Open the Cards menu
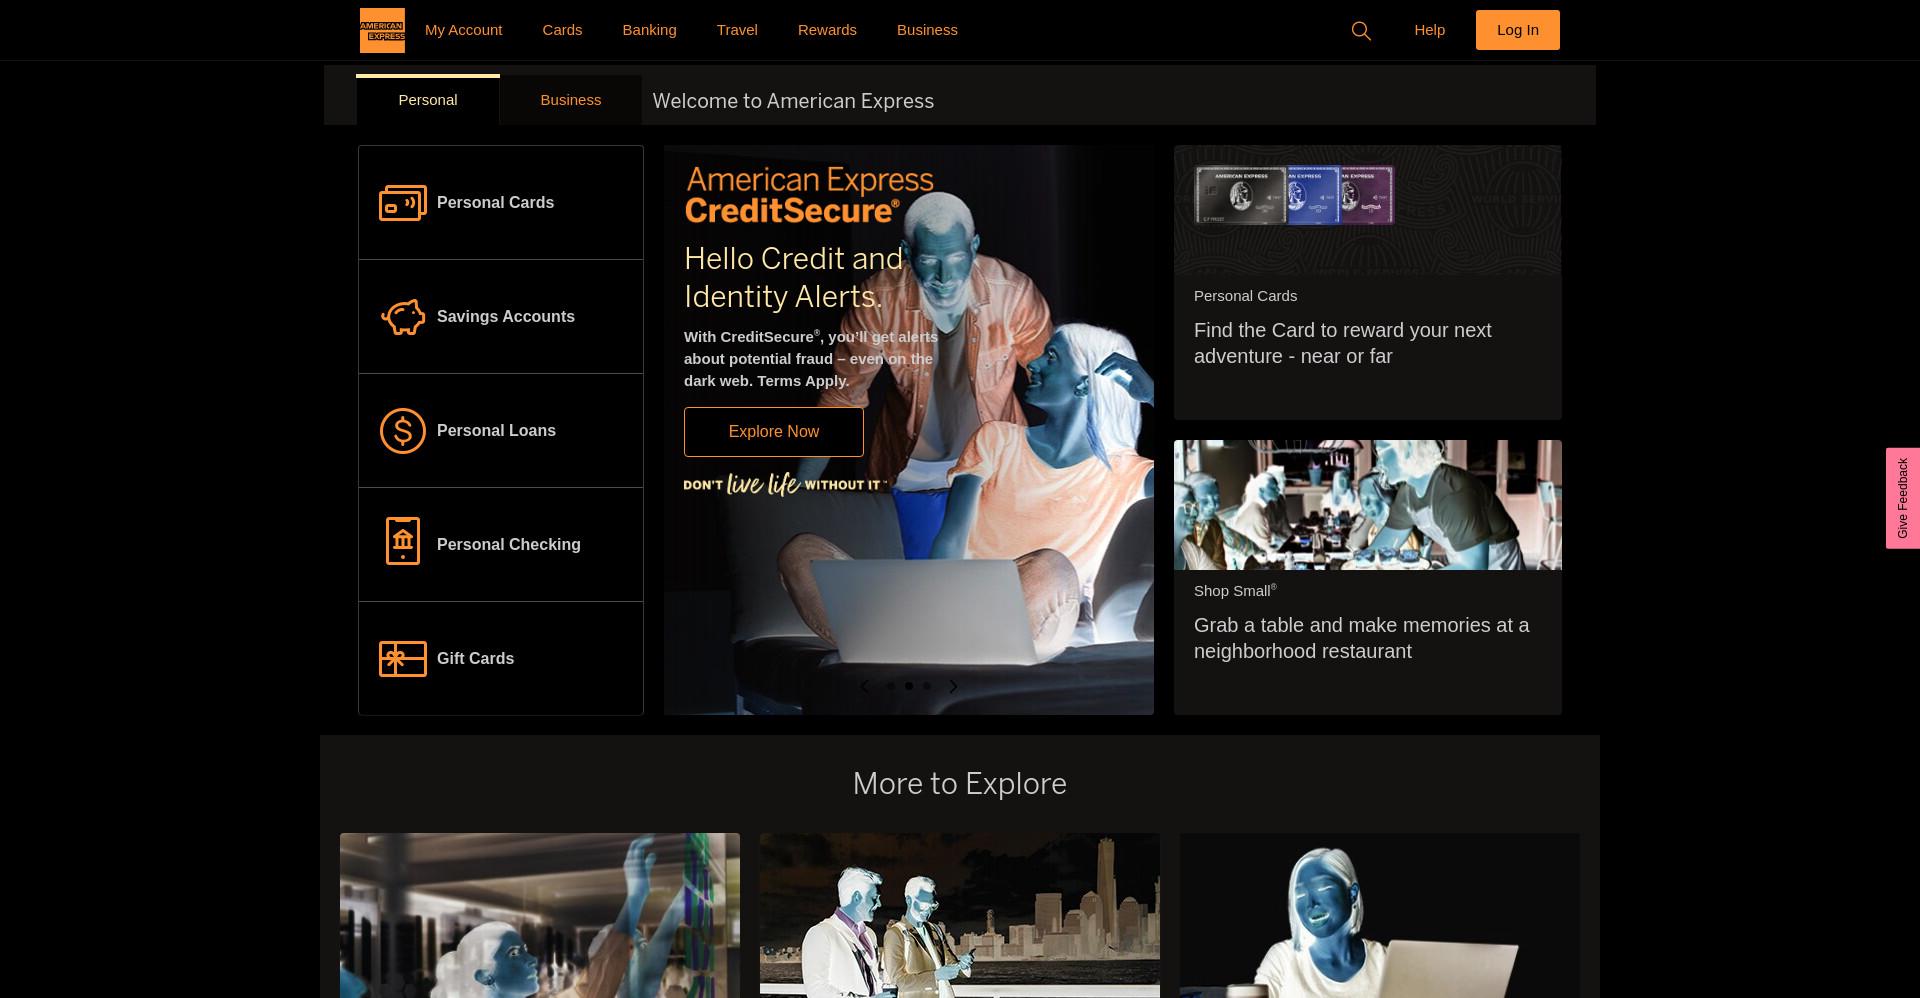 (x=562, y=30)
